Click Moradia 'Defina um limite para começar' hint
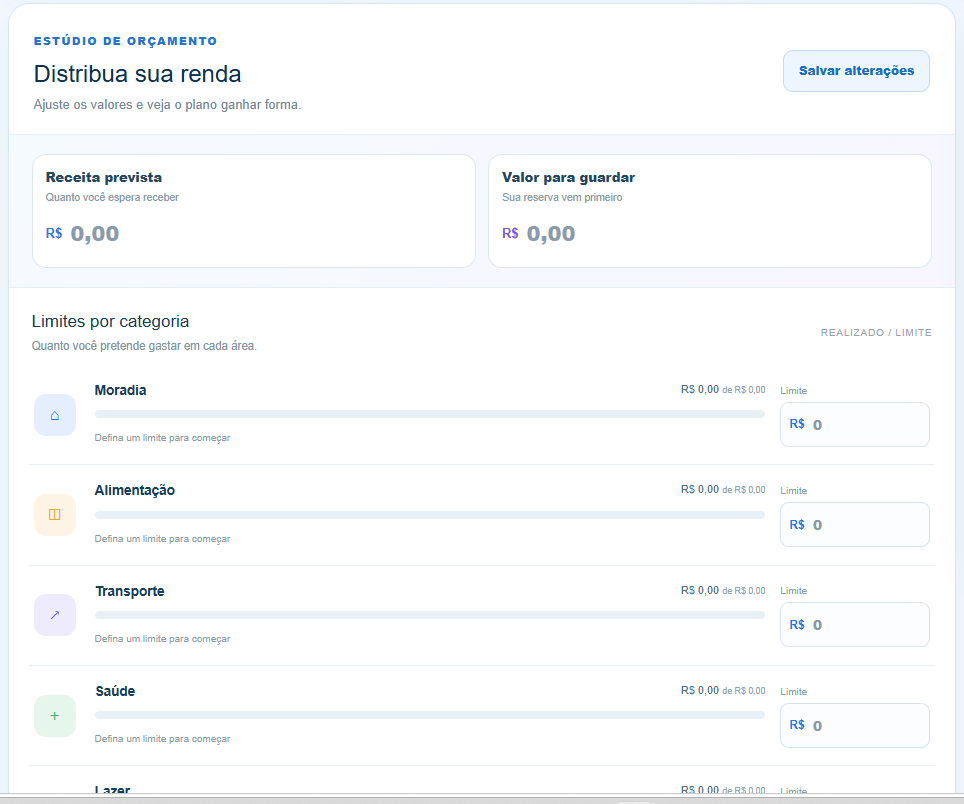The width and height of the screenshot is (964, 804). (162, 438)
